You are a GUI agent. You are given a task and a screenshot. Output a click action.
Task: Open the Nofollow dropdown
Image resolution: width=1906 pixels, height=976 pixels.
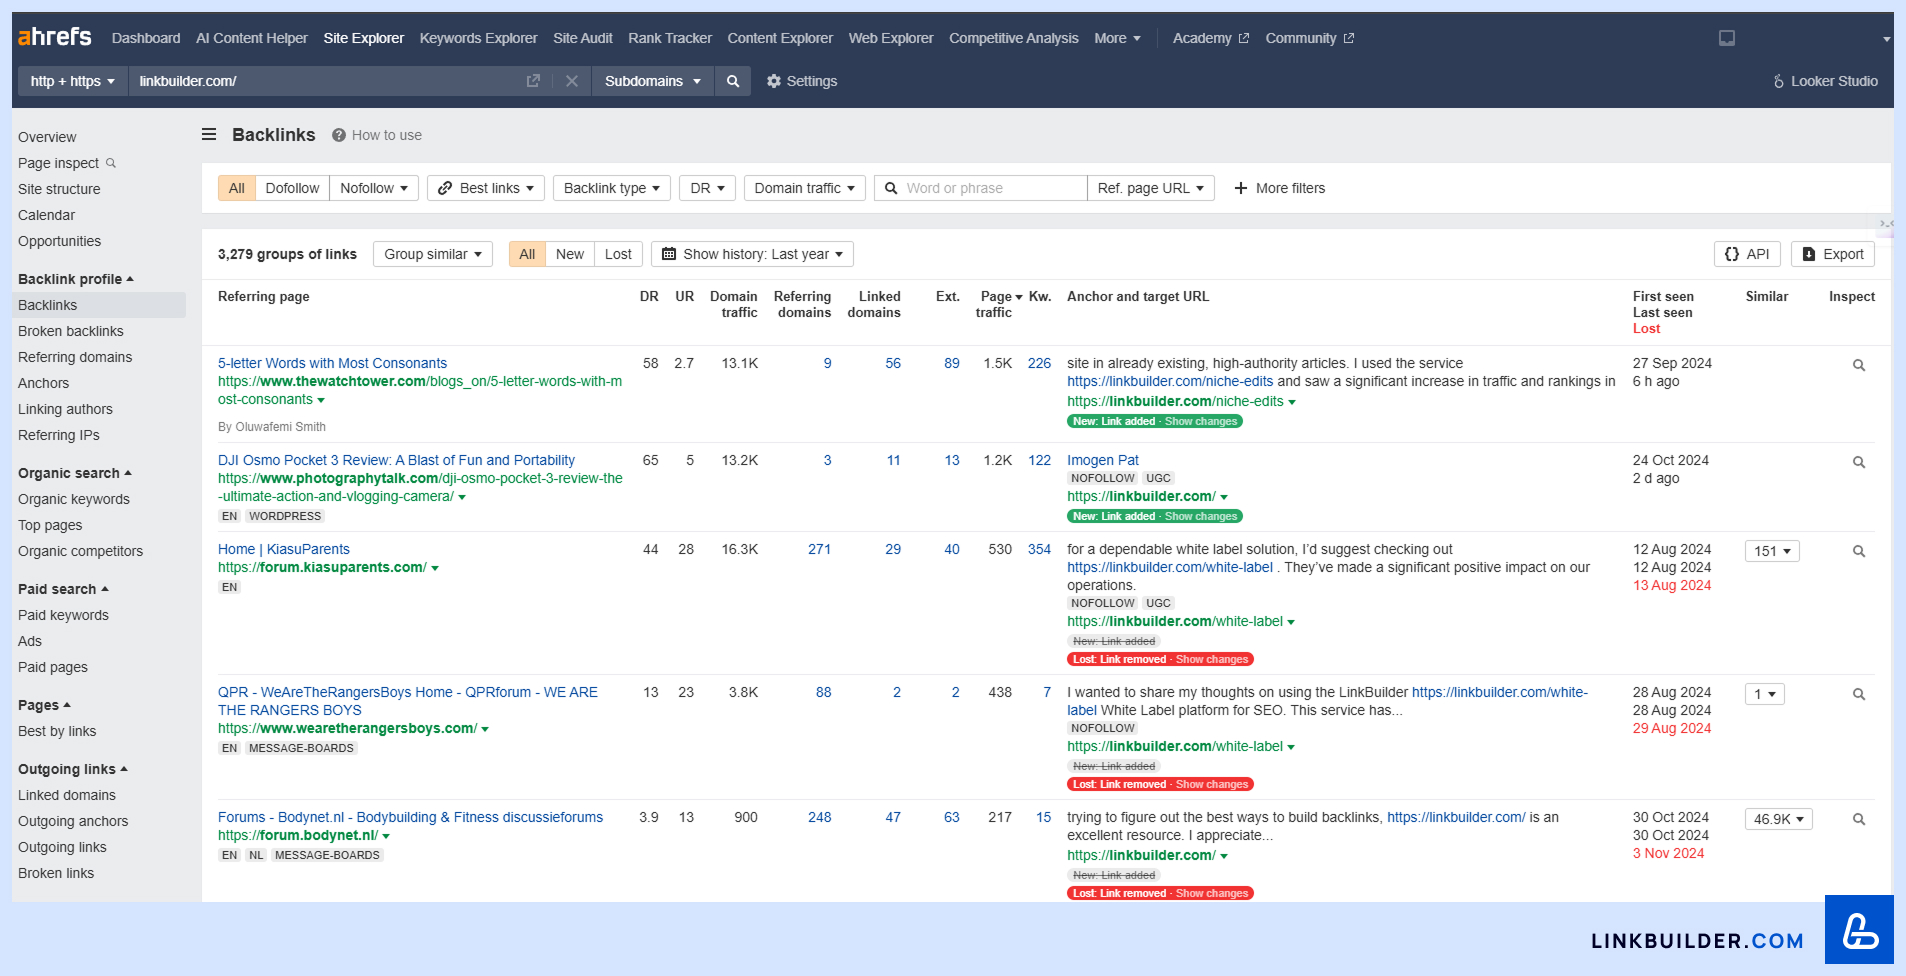[374, 188]
